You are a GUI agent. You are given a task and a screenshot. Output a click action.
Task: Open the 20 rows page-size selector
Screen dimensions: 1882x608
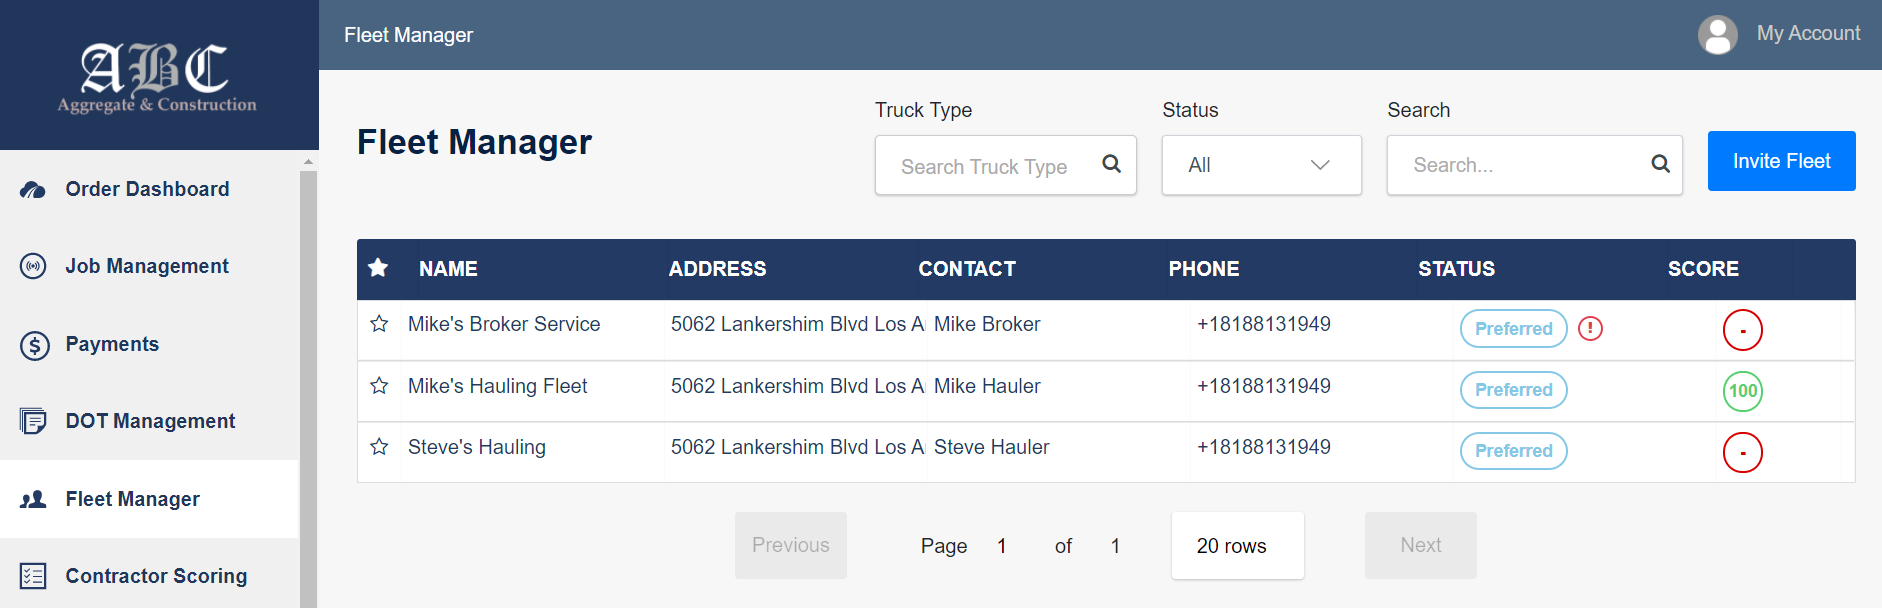pyautogui.click(x=1237, y=545)
